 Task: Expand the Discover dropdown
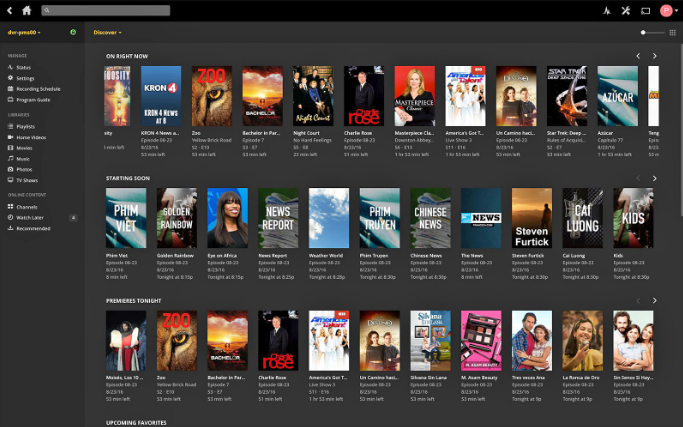[x=107, y=32]
